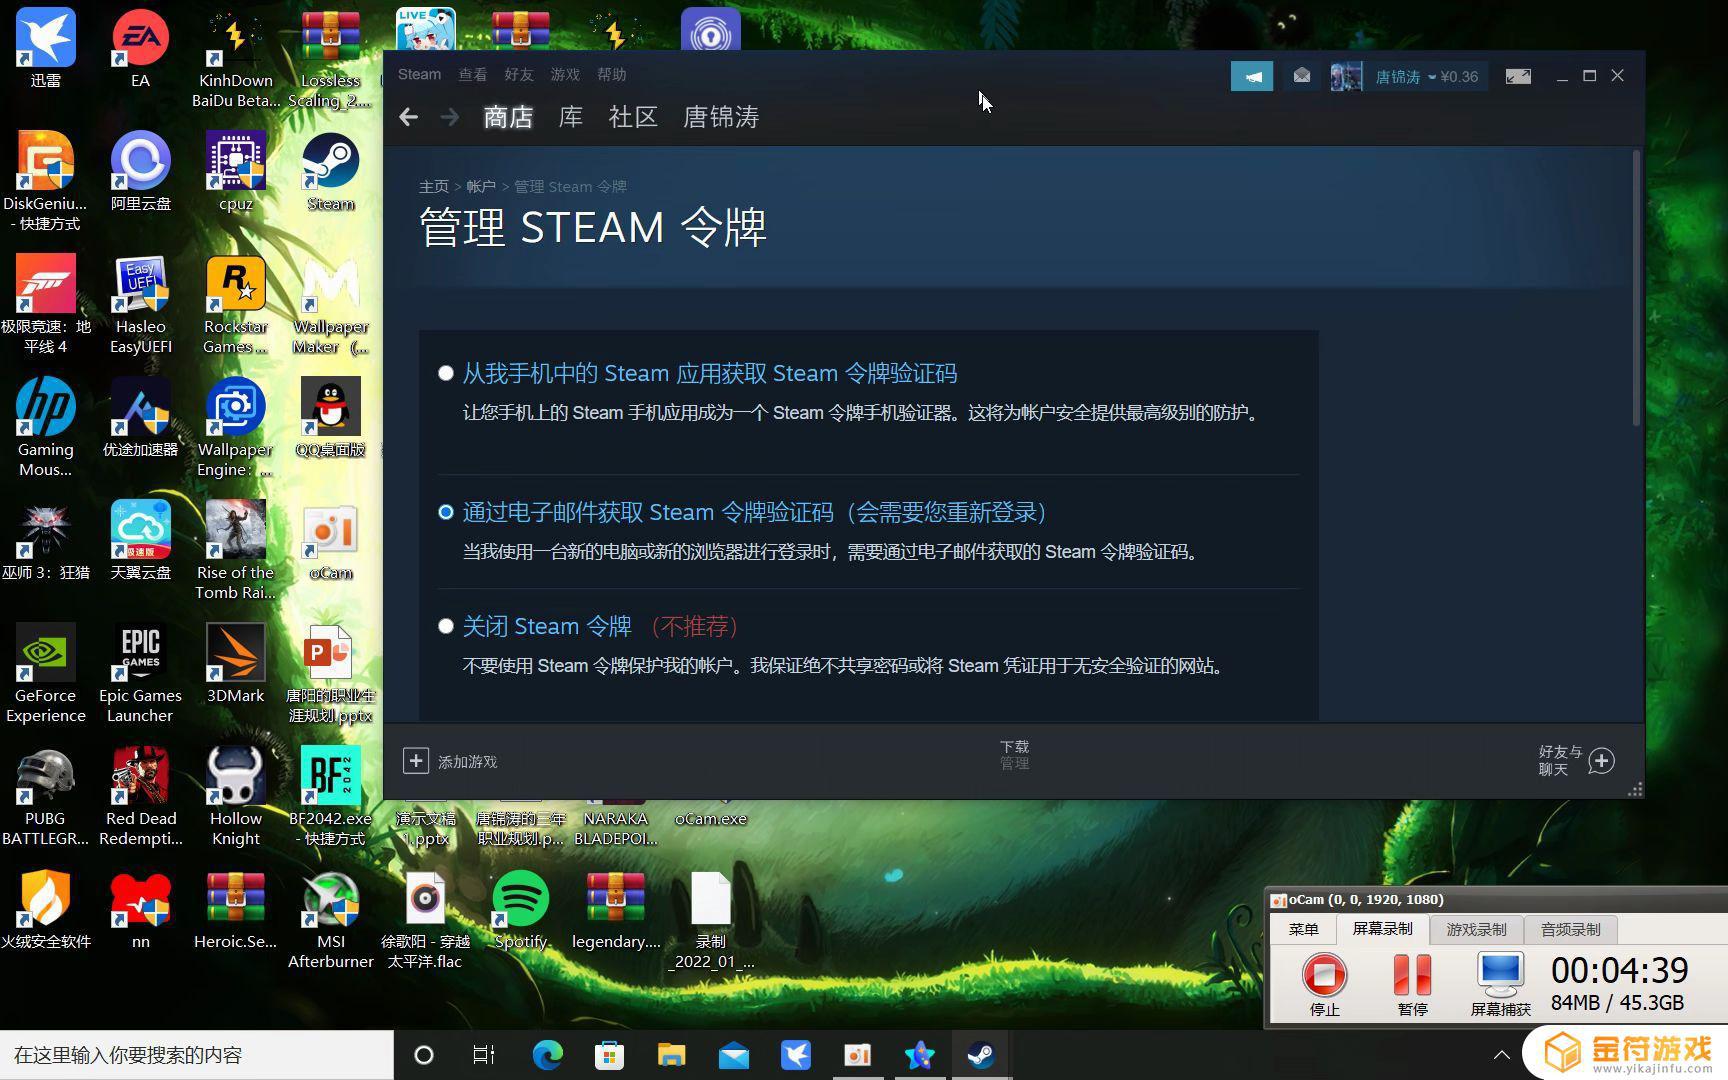Select the Hollow Knight desktop icon
The image size is (1728, 1080).
tap(236, 796)
